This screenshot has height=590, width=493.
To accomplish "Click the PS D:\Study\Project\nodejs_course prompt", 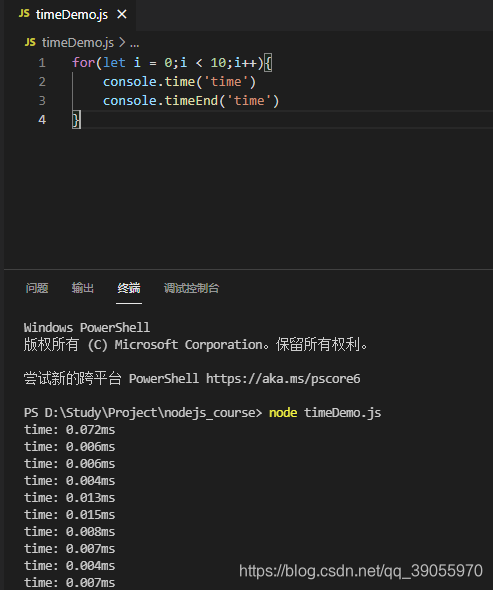I will (143, 413).
